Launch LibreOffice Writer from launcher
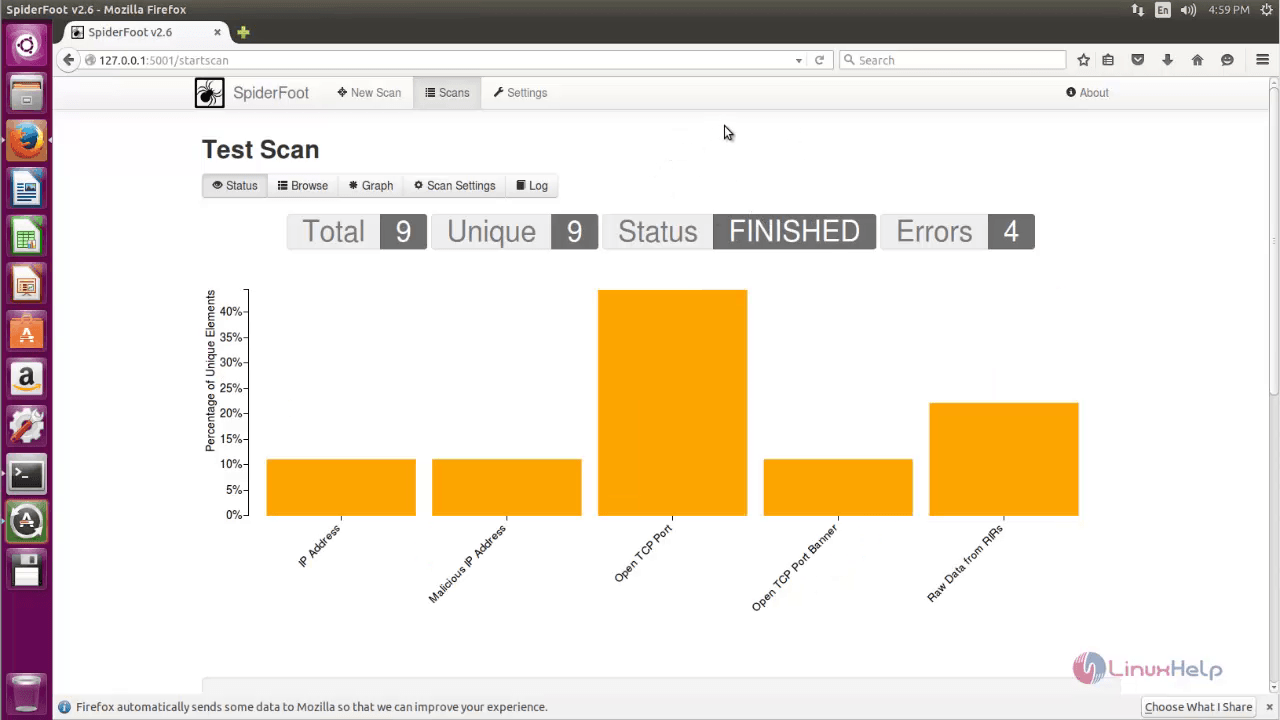The image size is (1280, 720). [x=26, y=189]
